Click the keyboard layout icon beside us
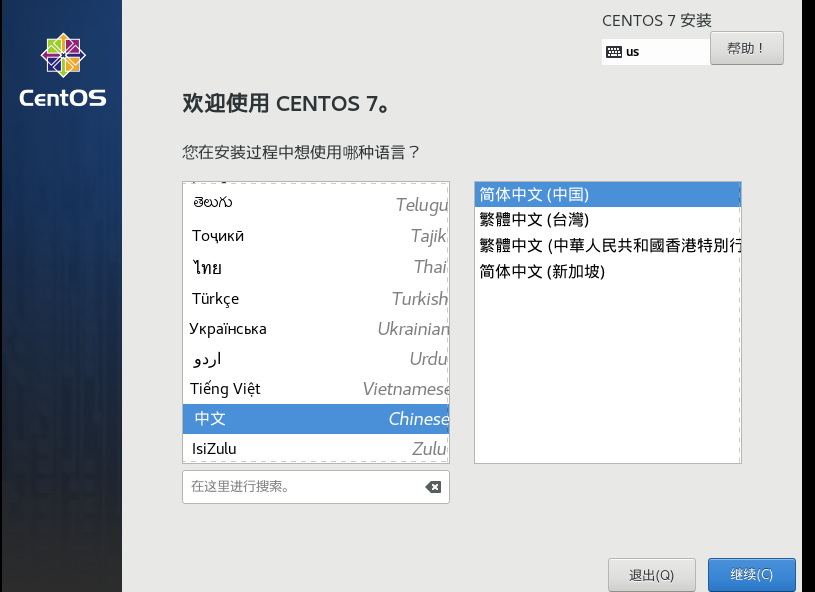 614,52
